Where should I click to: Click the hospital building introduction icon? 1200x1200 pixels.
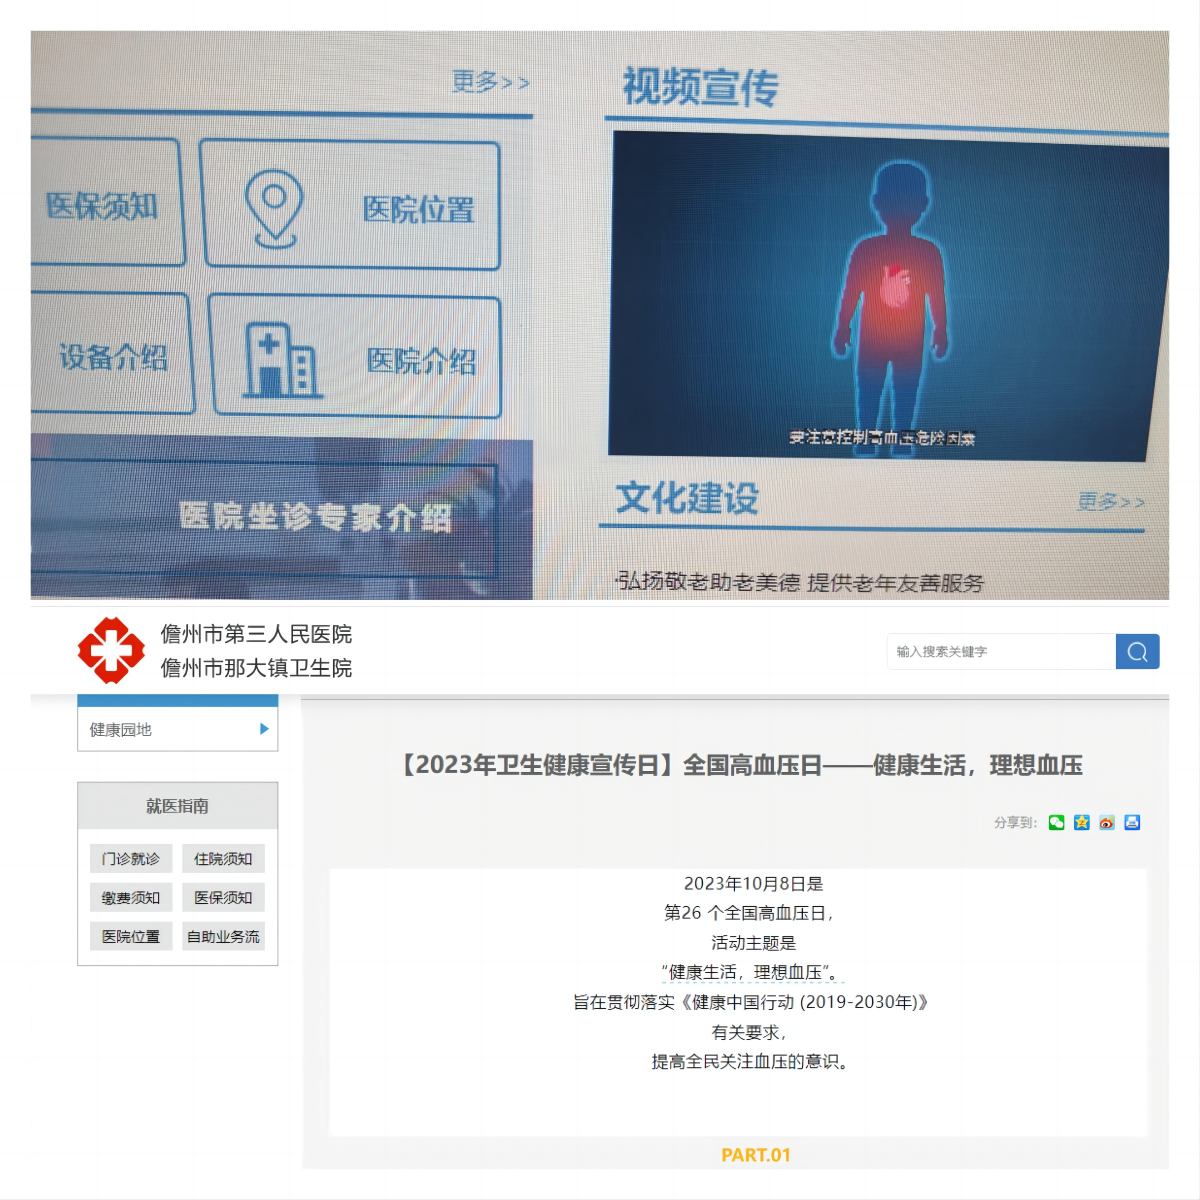tap(281, 360)
